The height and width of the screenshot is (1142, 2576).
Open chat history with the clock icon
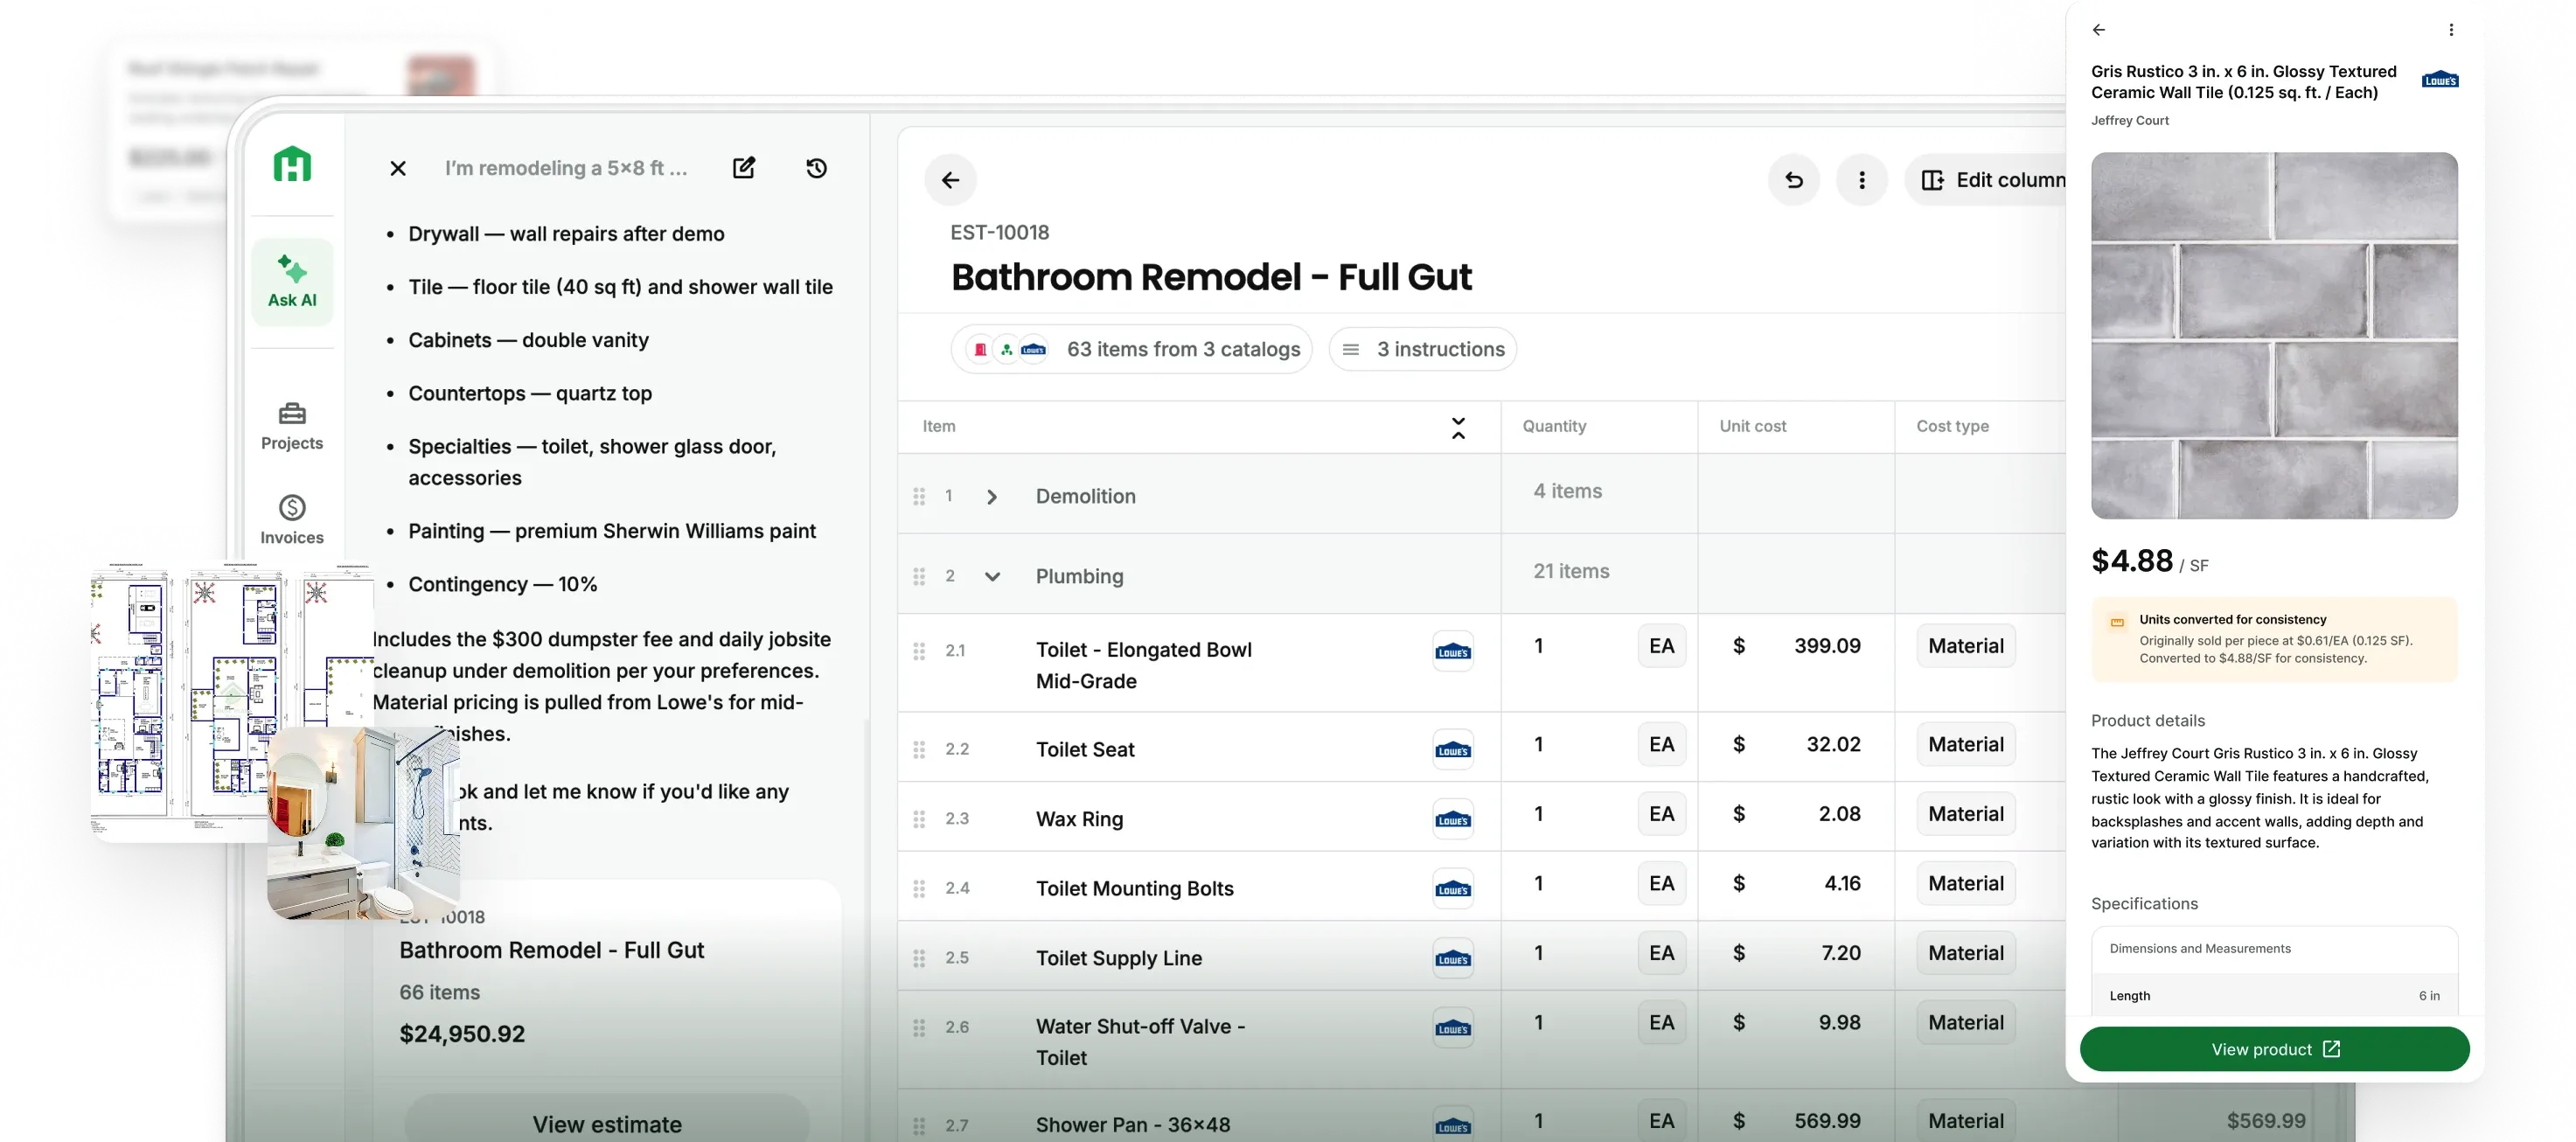tap(816, 168)
